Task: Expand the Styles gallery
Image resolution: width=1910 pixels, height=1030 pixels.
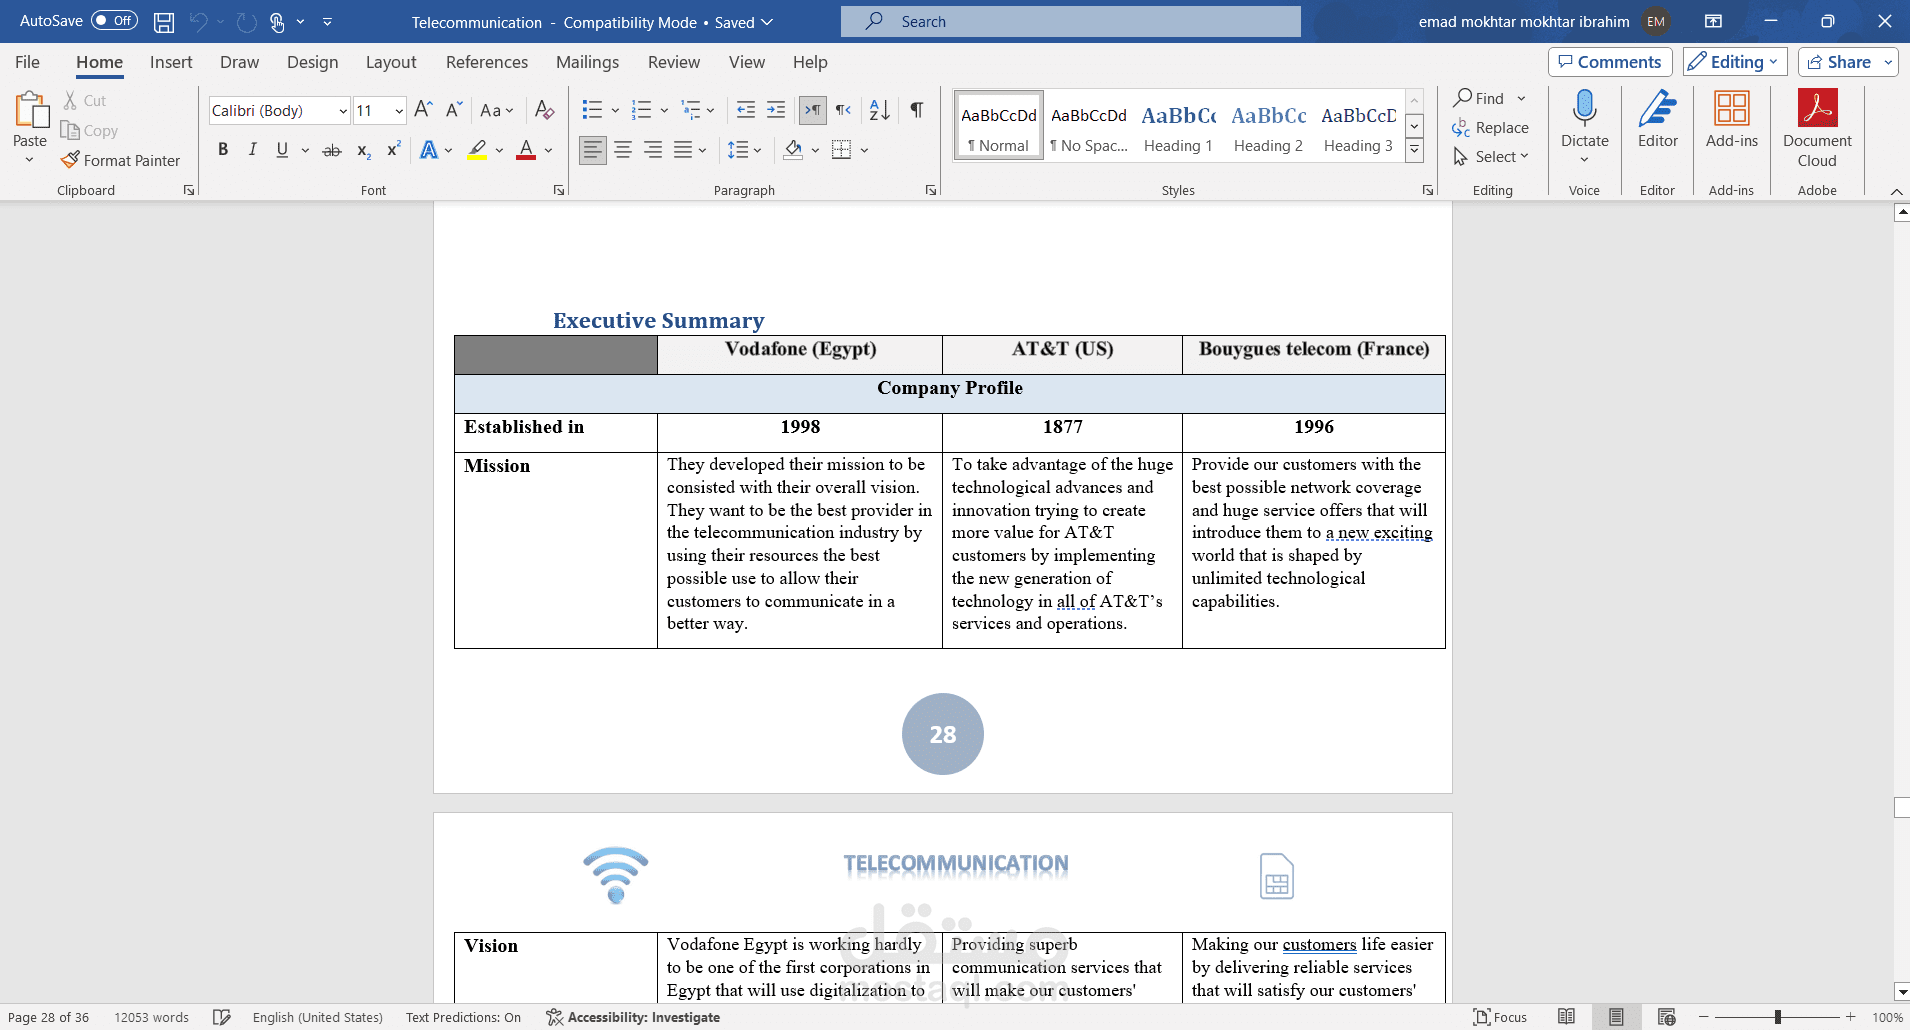Action: pyautogui.click(x=1414, y=151)
